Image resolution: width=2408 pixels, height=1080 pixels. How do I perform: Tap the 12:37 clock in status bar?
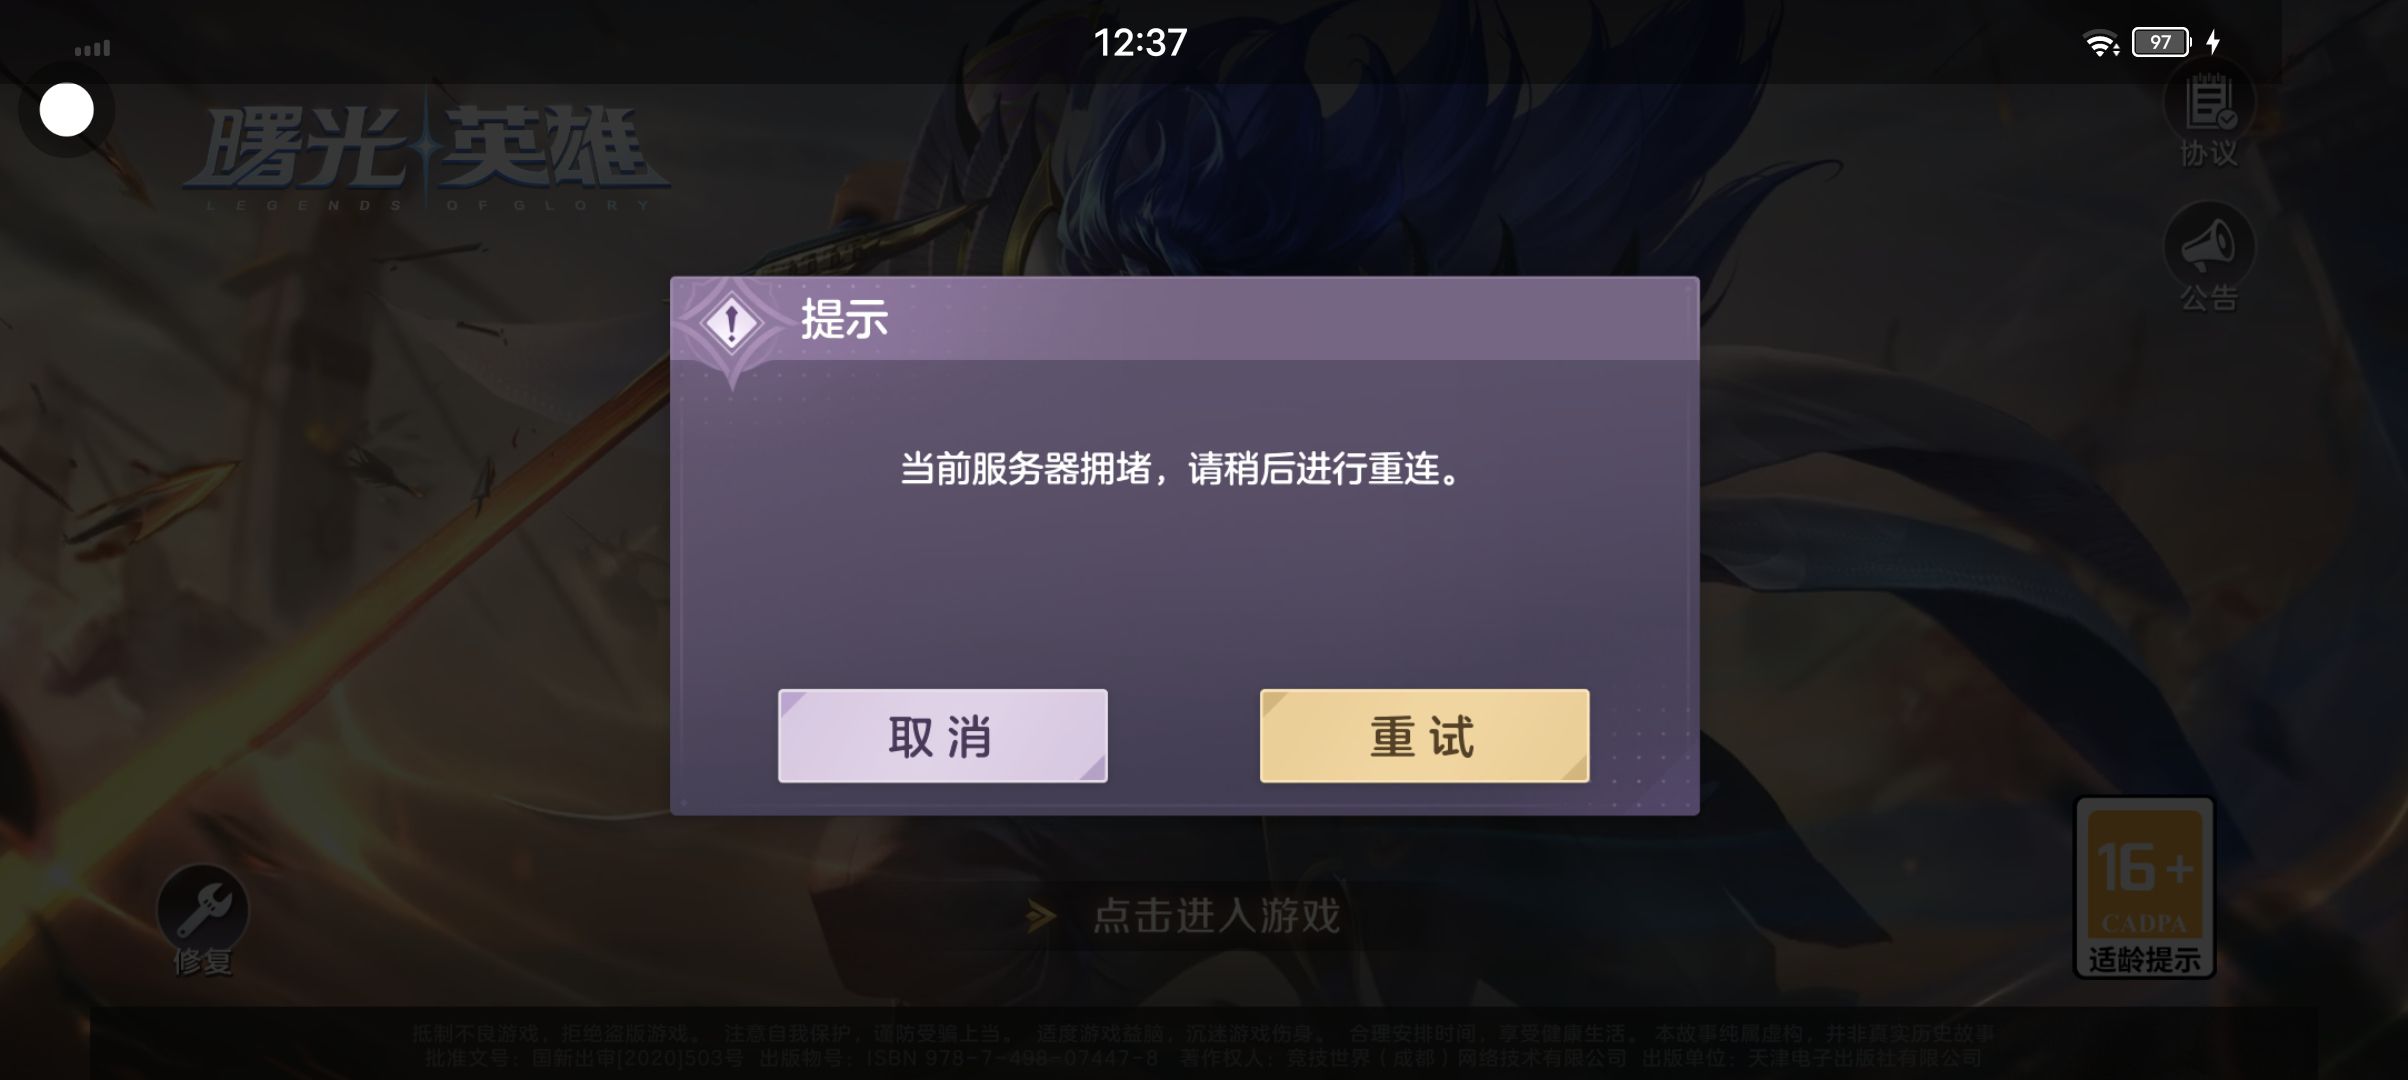tap(1140, 42)
